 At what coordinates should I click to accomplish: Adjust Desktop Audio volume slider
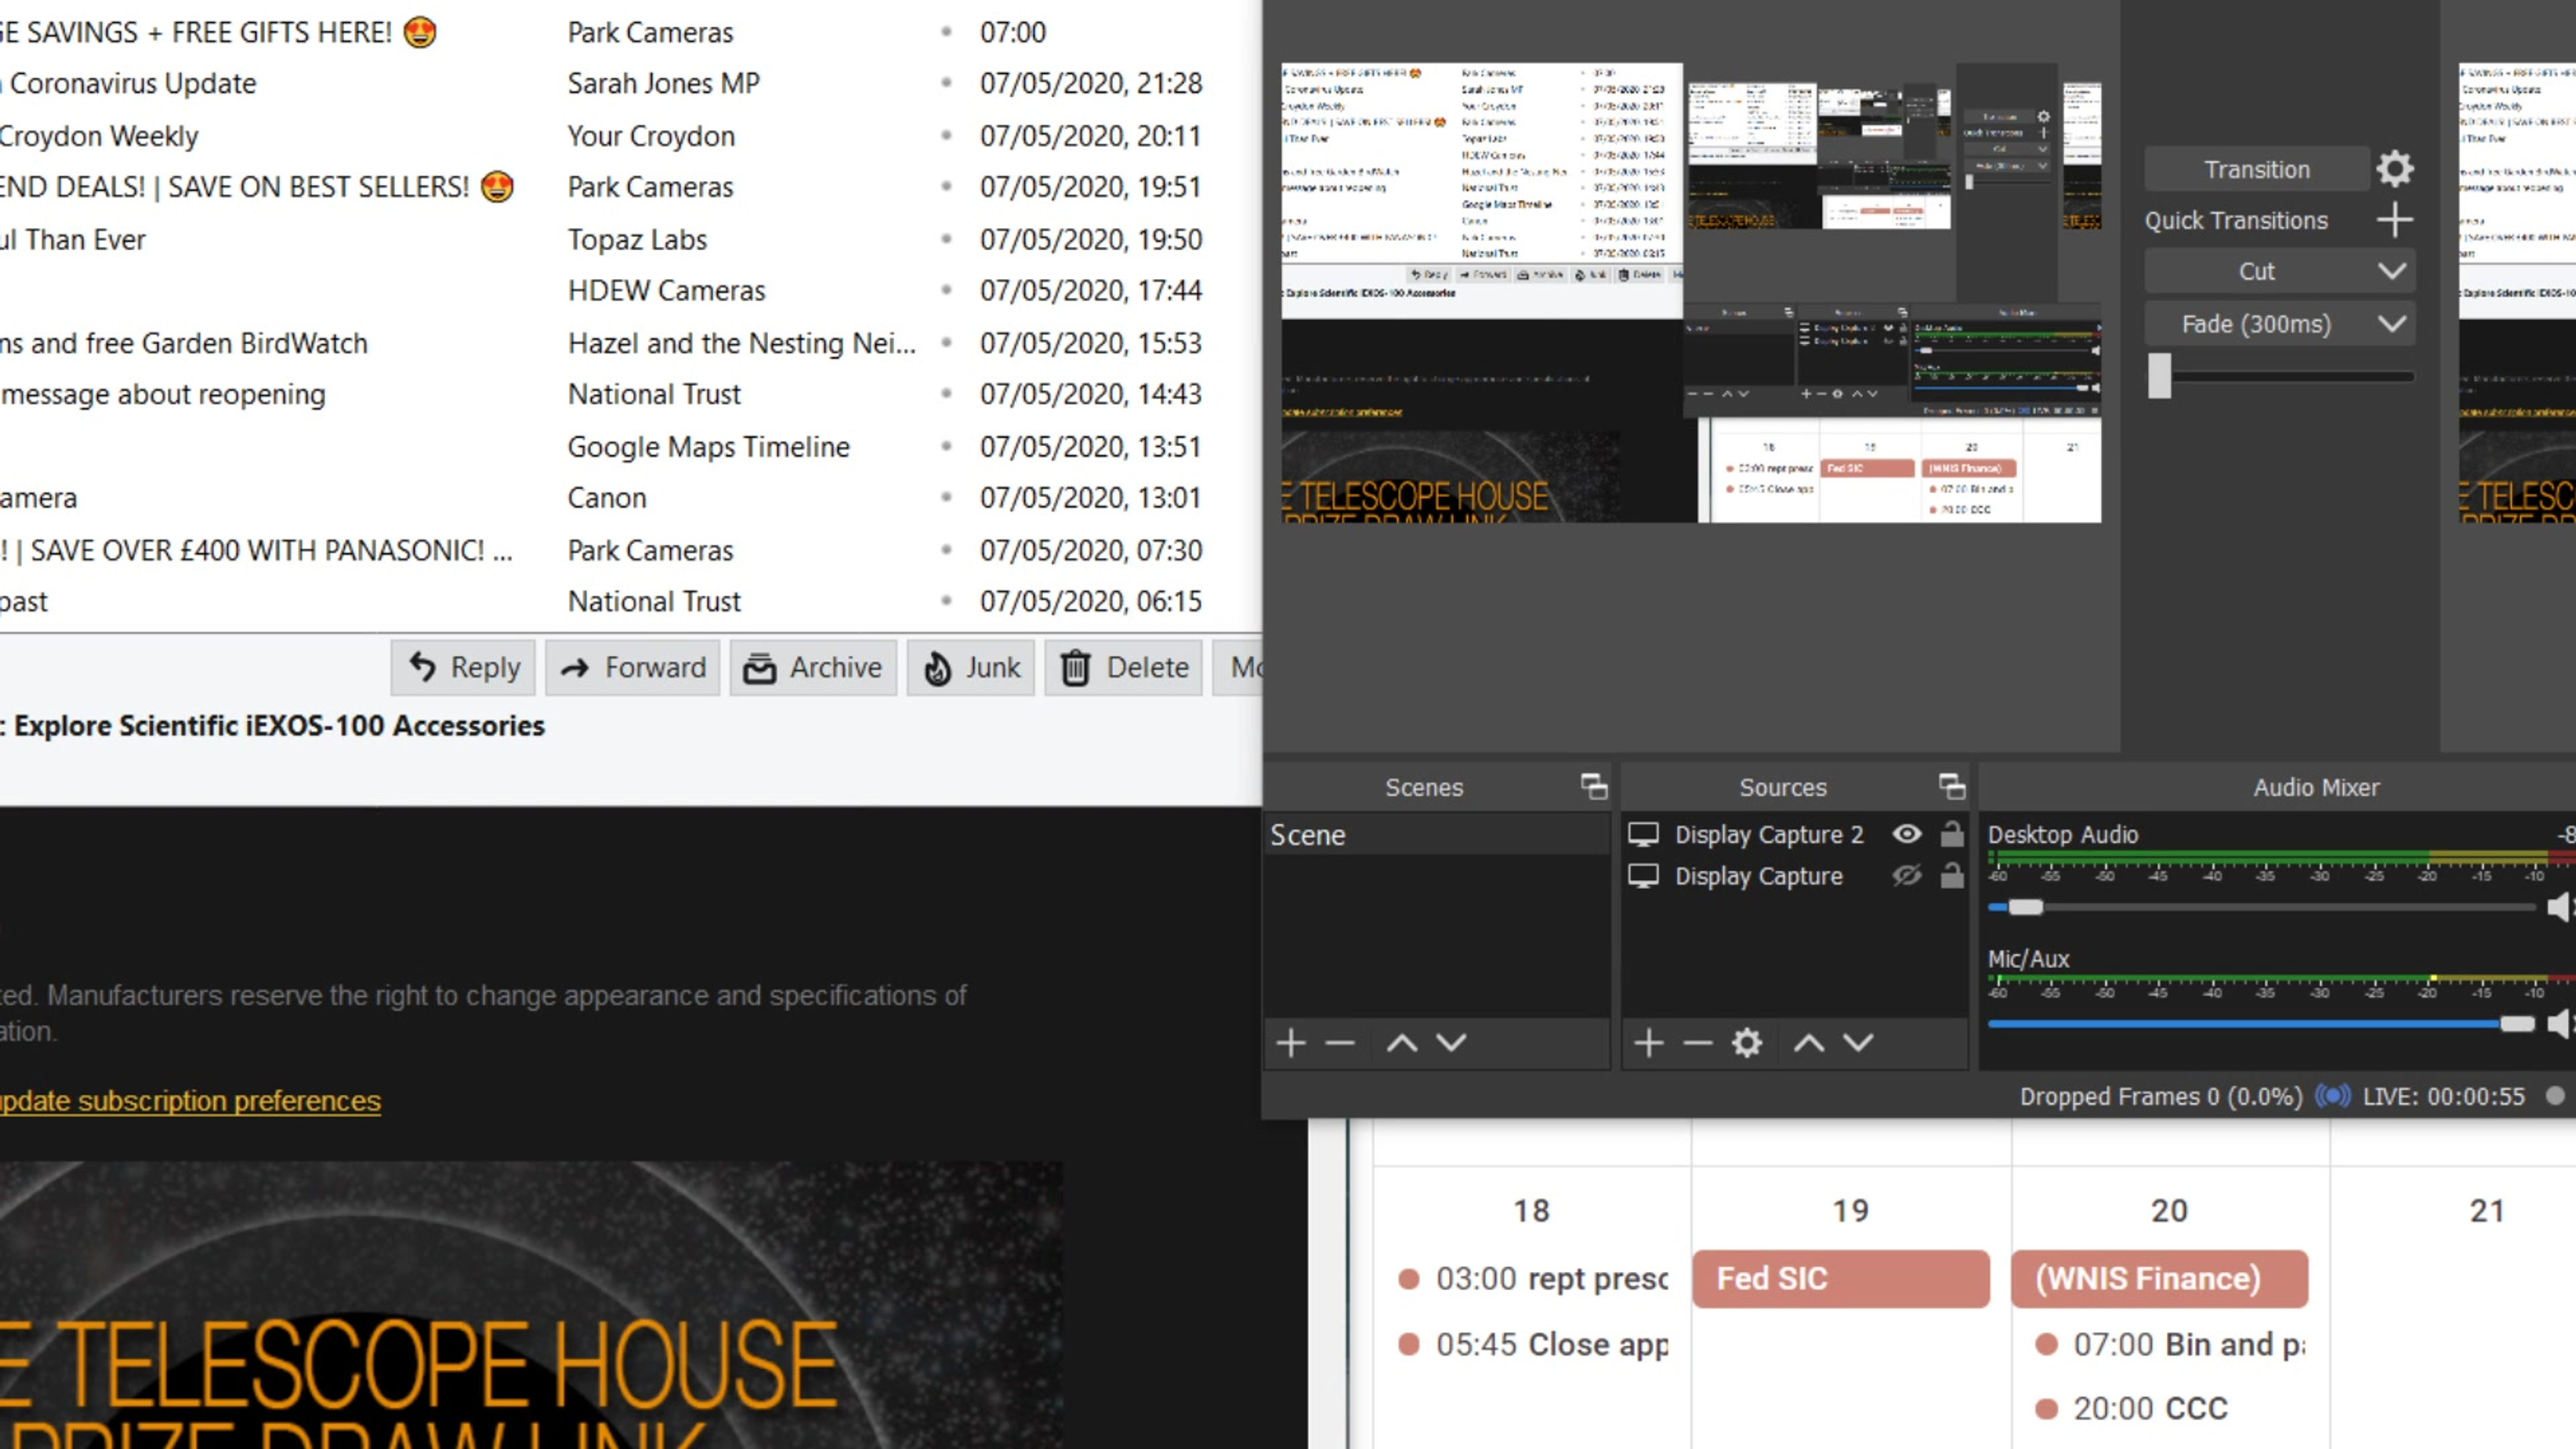[2026, 907]
